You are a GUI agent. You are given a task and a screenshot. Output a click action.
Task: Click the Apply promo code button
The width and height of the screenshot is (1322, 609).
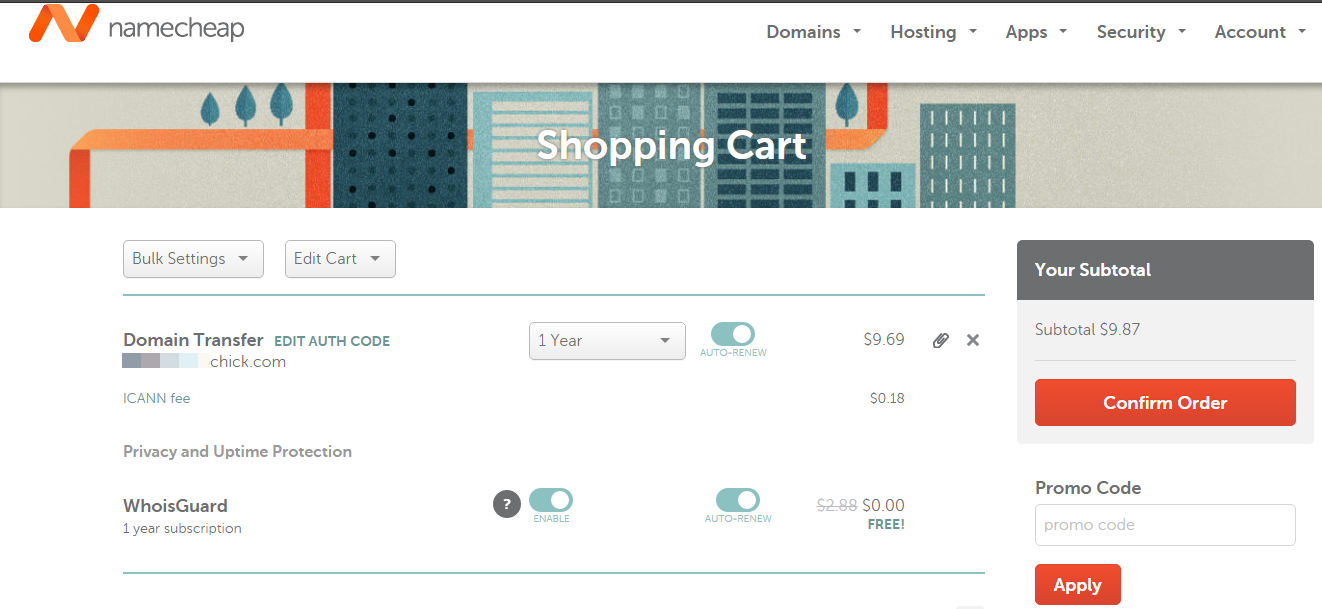[x=1078, y=585]
